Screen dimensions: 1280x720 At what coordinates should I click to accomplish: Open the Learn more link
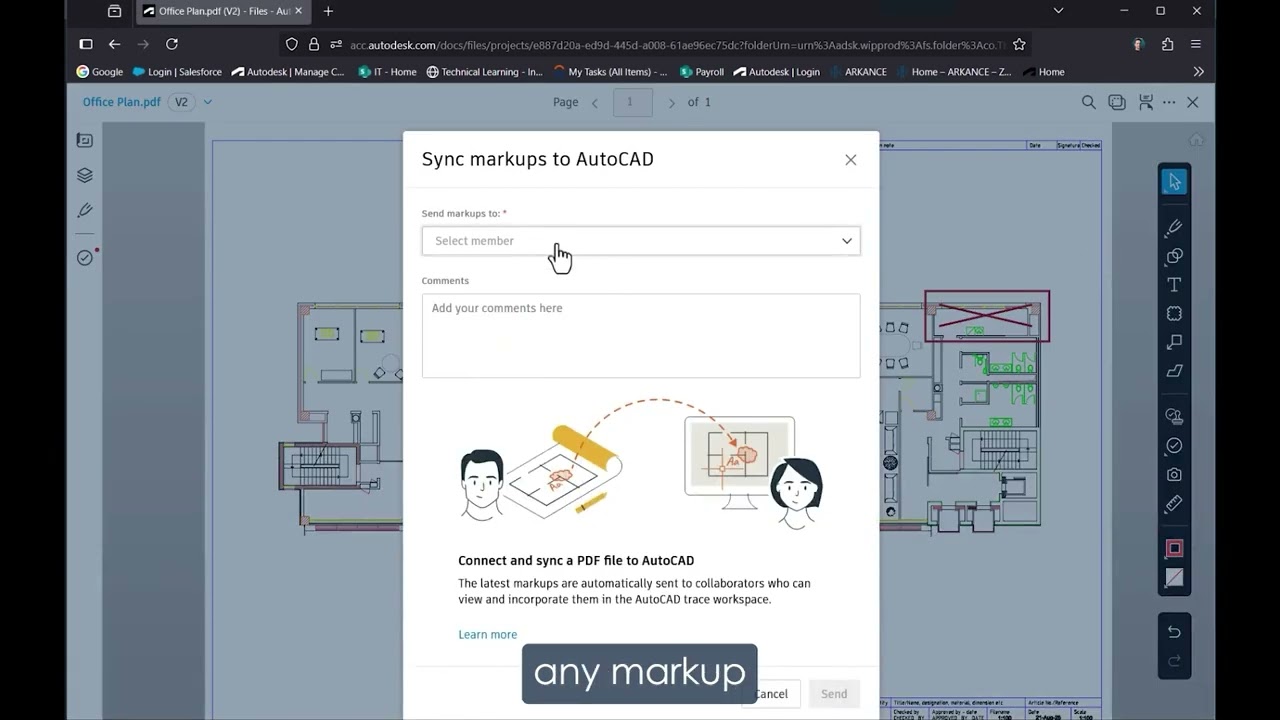point(488,634)
